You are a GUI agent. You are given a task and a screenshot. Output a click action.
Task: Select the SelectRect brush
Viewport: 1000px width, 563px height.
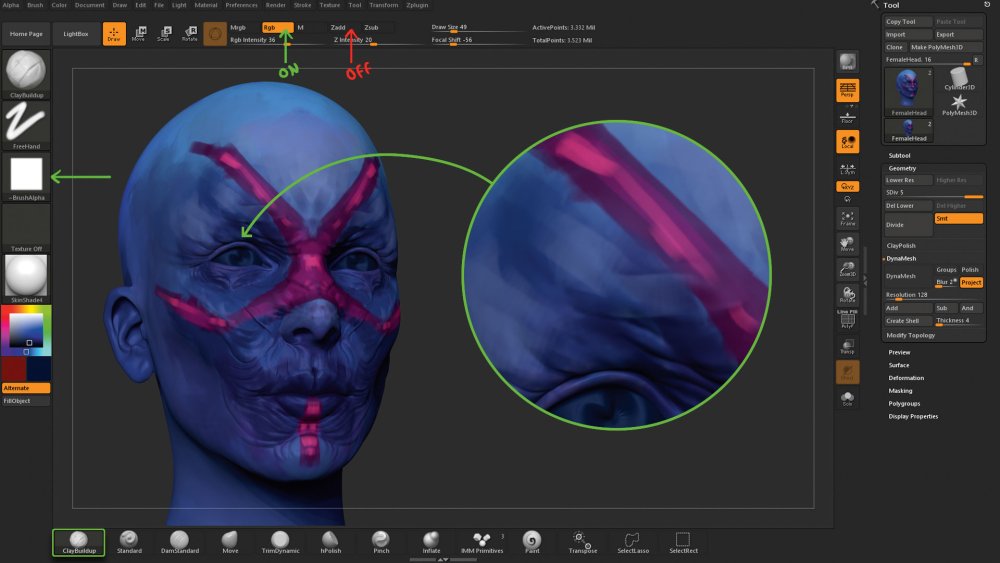pyautogui.click(x=683, y=543)
